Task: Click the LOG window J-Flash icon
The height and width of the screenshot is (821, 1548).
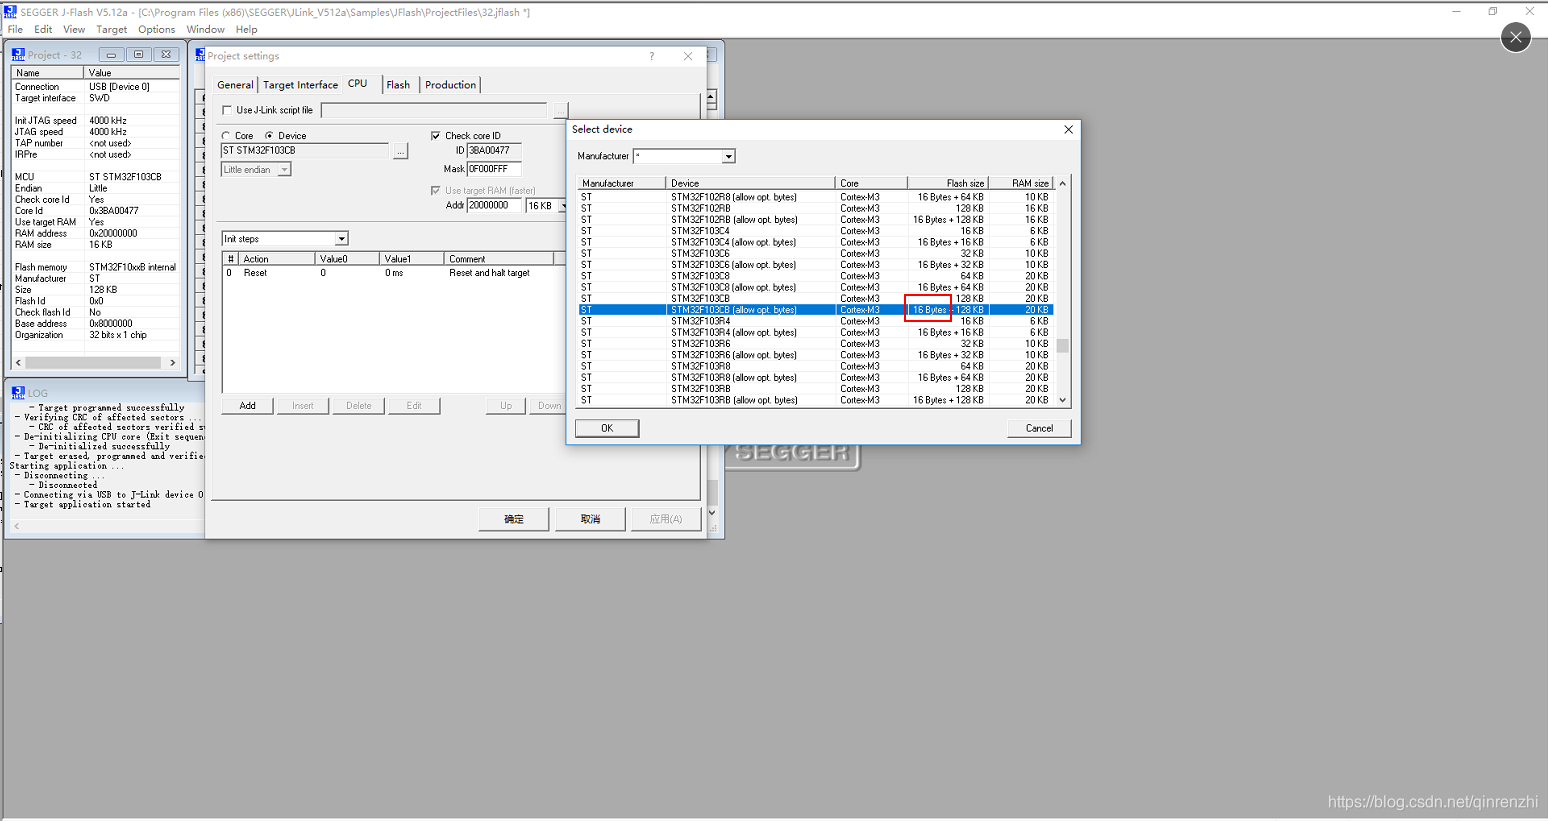Action: pyautogui.click(x=18, y=393)
